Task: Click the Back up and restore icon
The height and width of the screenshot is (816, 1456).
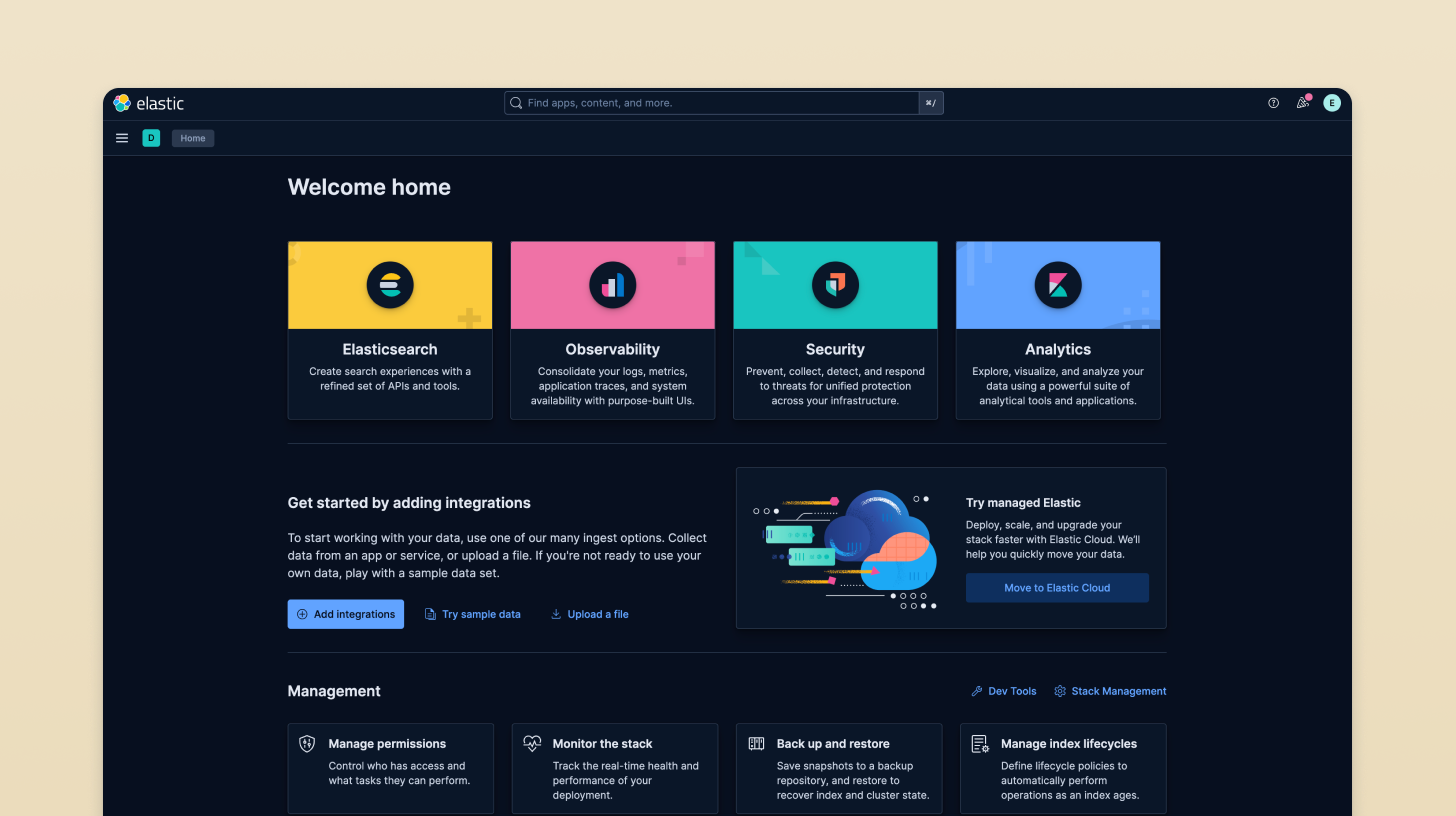Action: [757, 743]
